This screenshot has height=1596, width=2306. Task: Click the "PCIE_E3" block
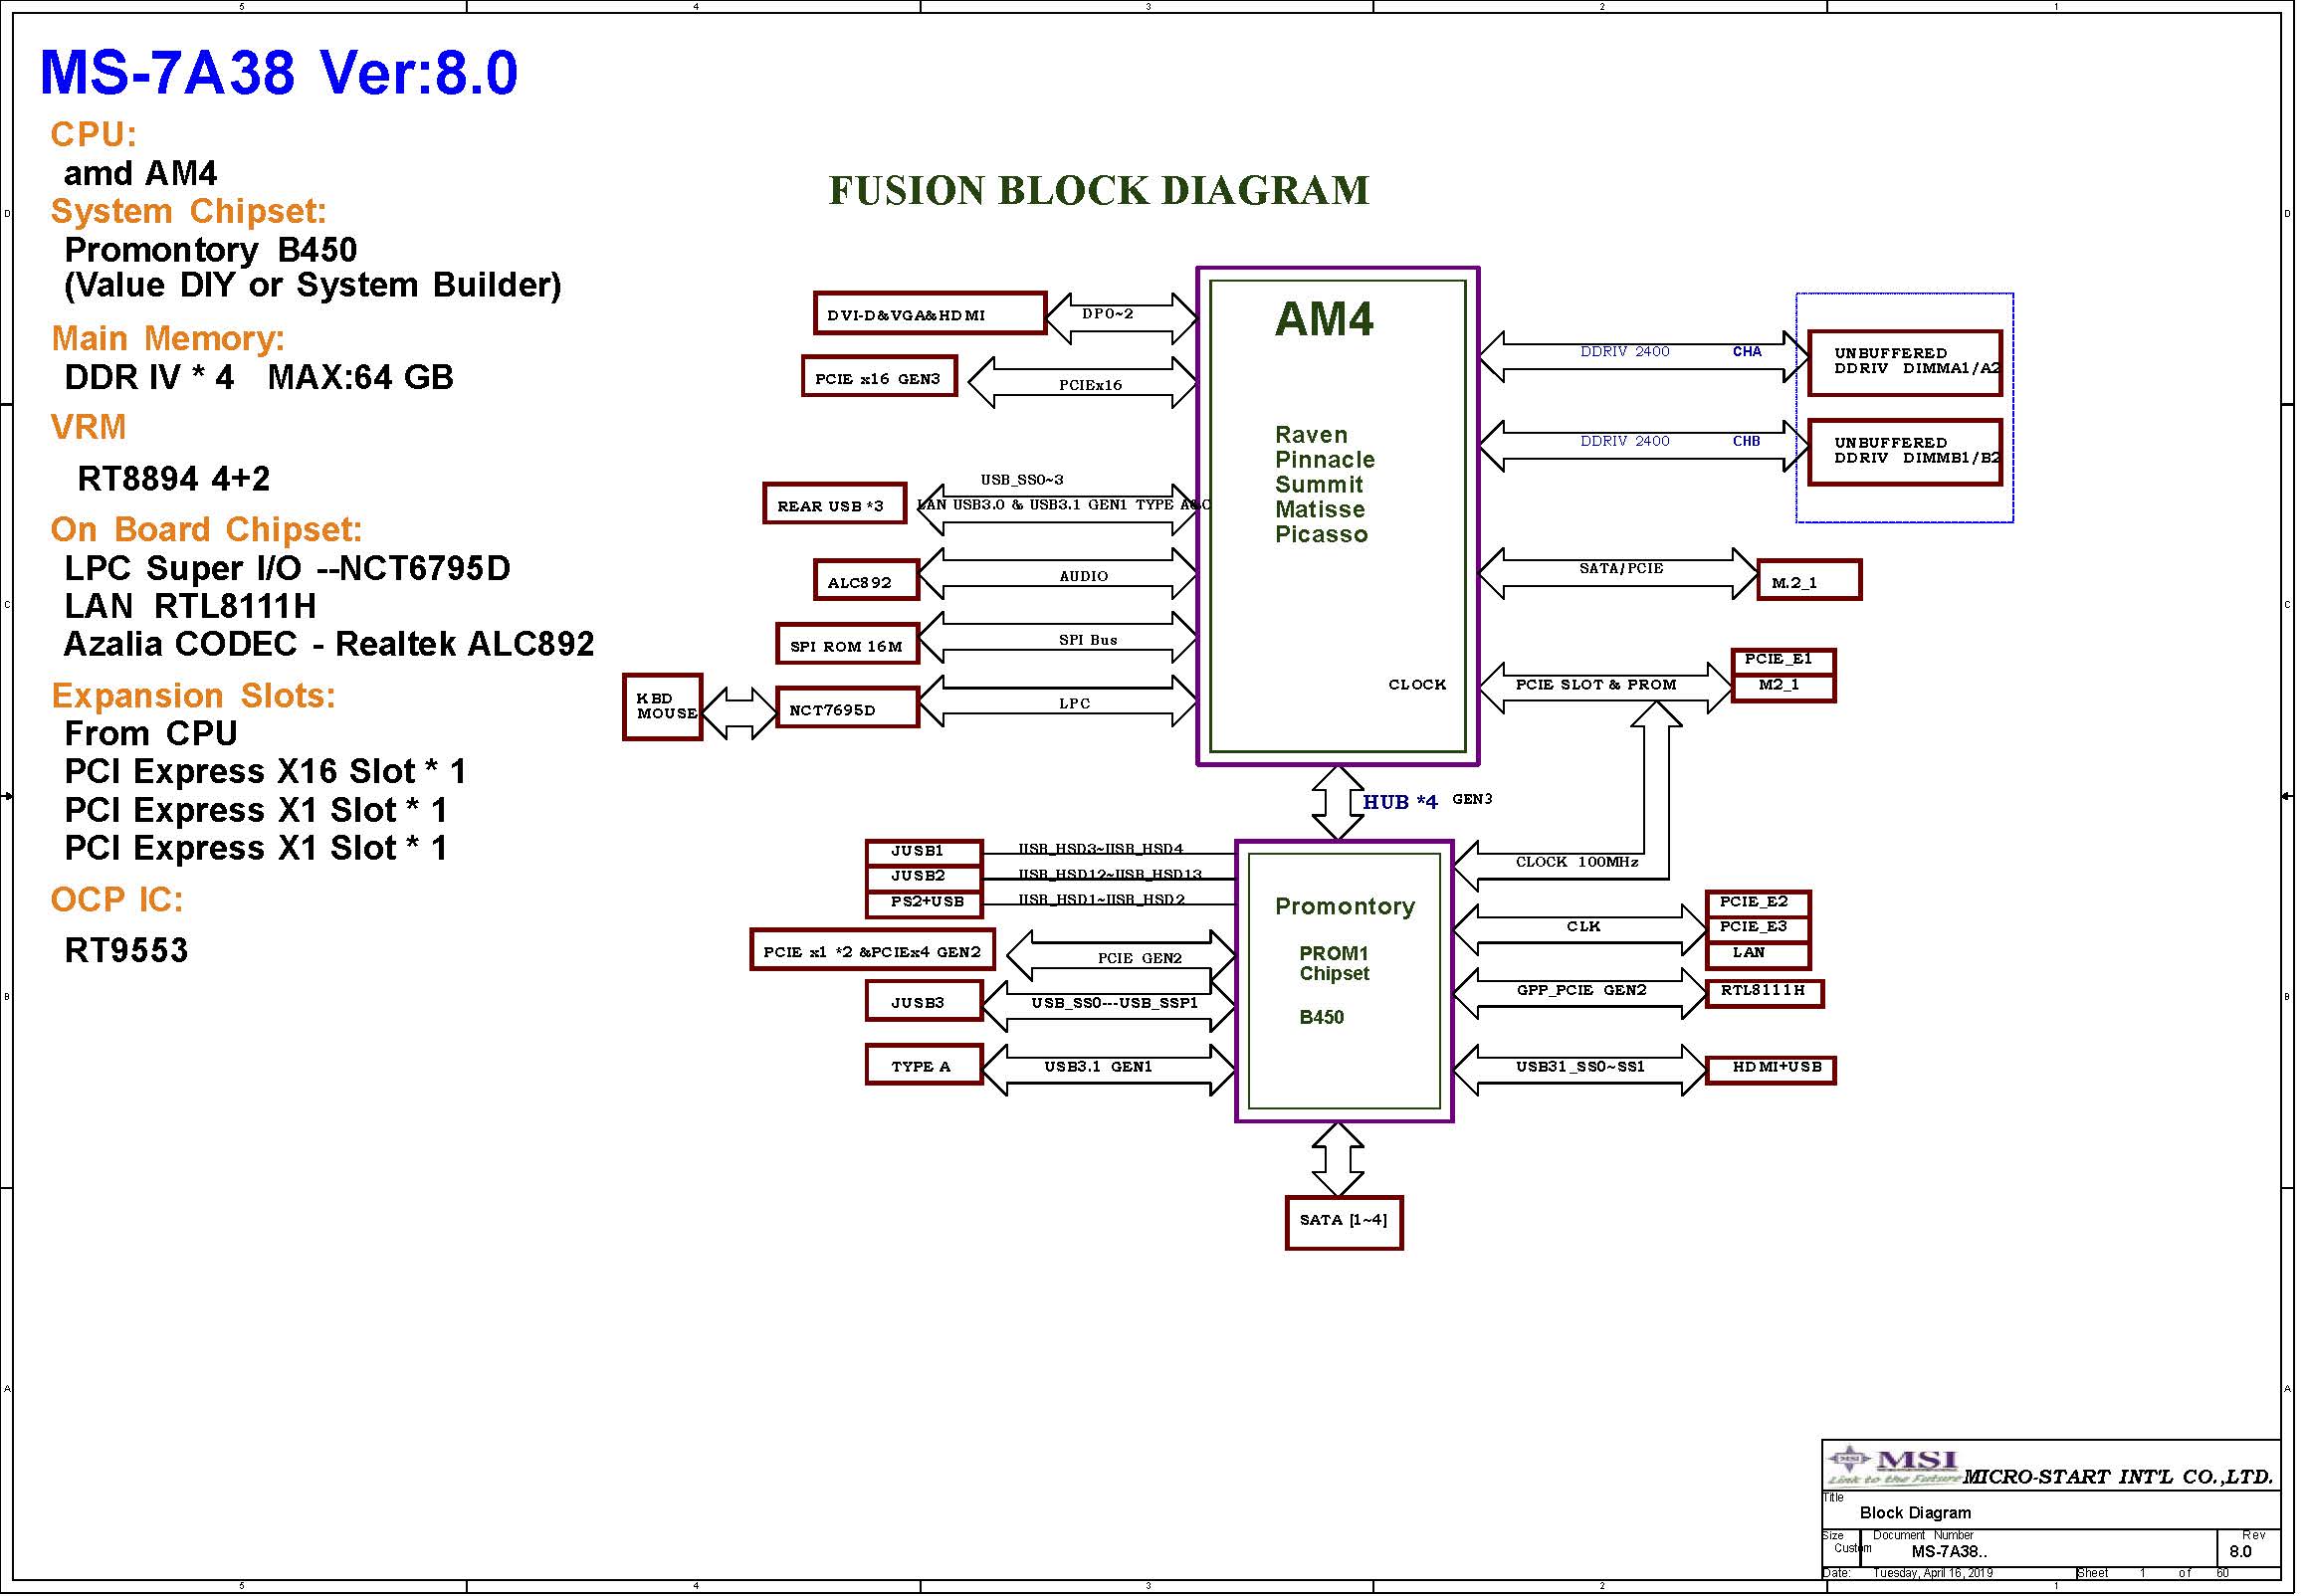[1758, 928]
